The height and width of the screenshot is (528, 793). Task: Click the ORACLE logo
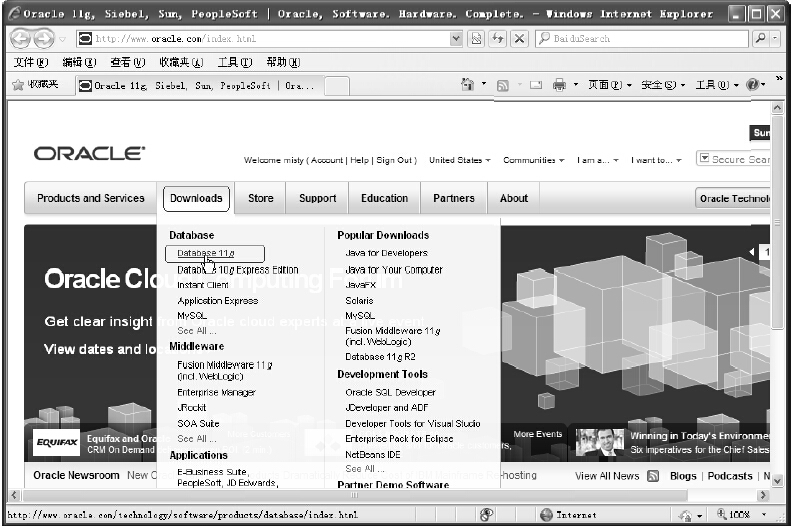90,153
